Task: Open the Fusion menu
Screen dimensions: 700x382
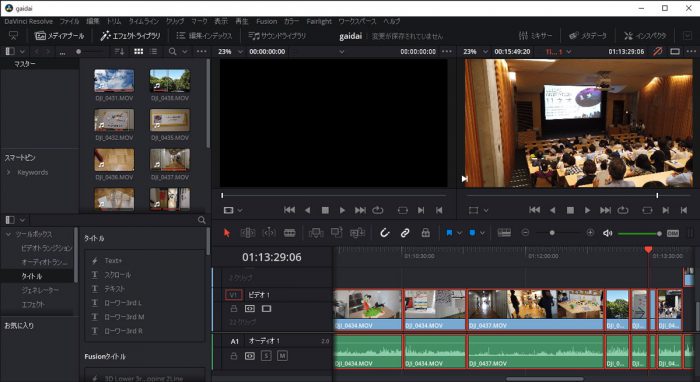Action: tap(267, 21)
